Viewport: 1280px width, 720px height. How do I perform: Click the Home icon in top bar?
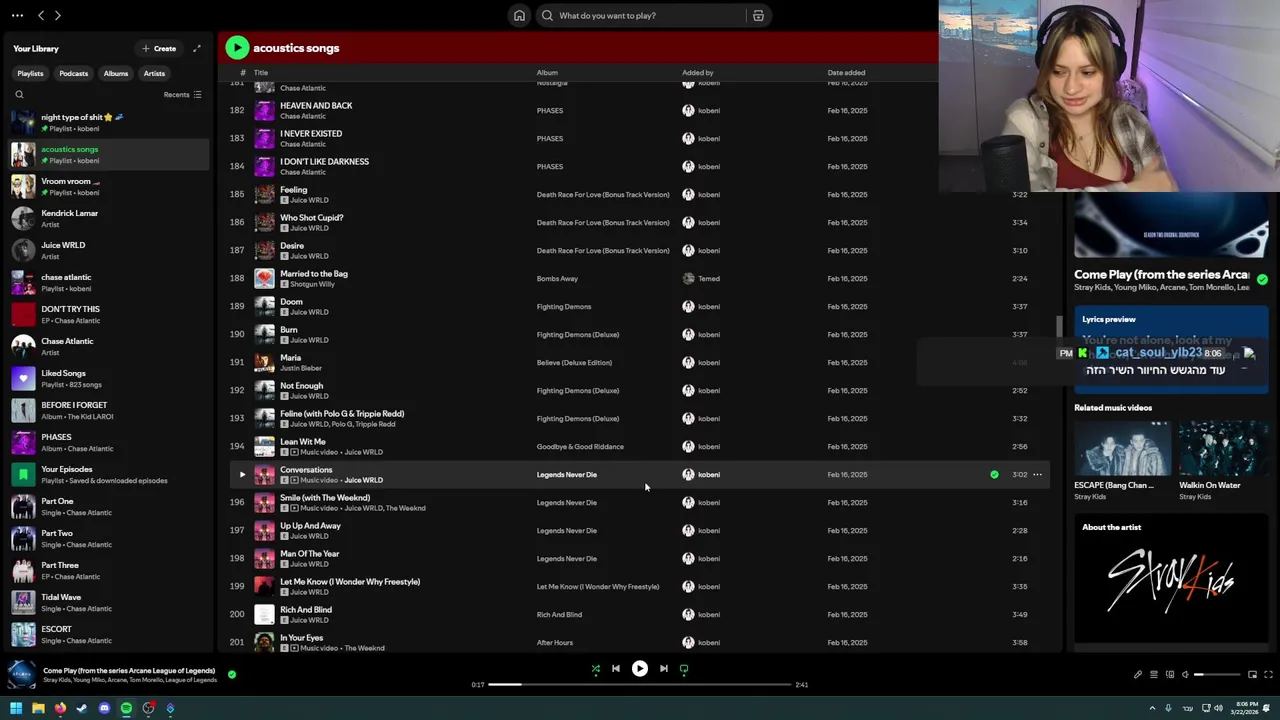coord(519,15)
